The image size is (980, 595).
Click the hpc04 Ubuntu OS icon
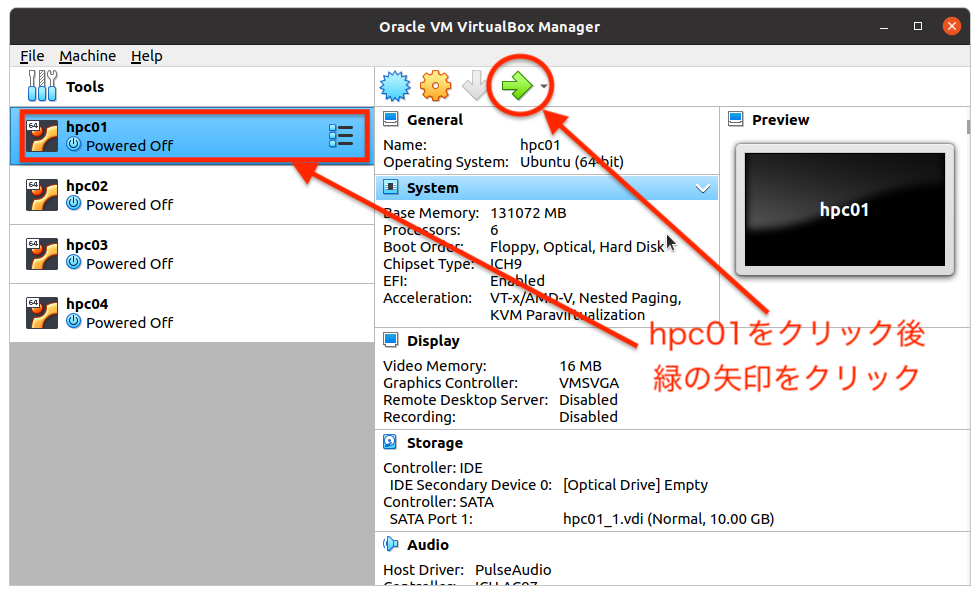coord(42,313)
